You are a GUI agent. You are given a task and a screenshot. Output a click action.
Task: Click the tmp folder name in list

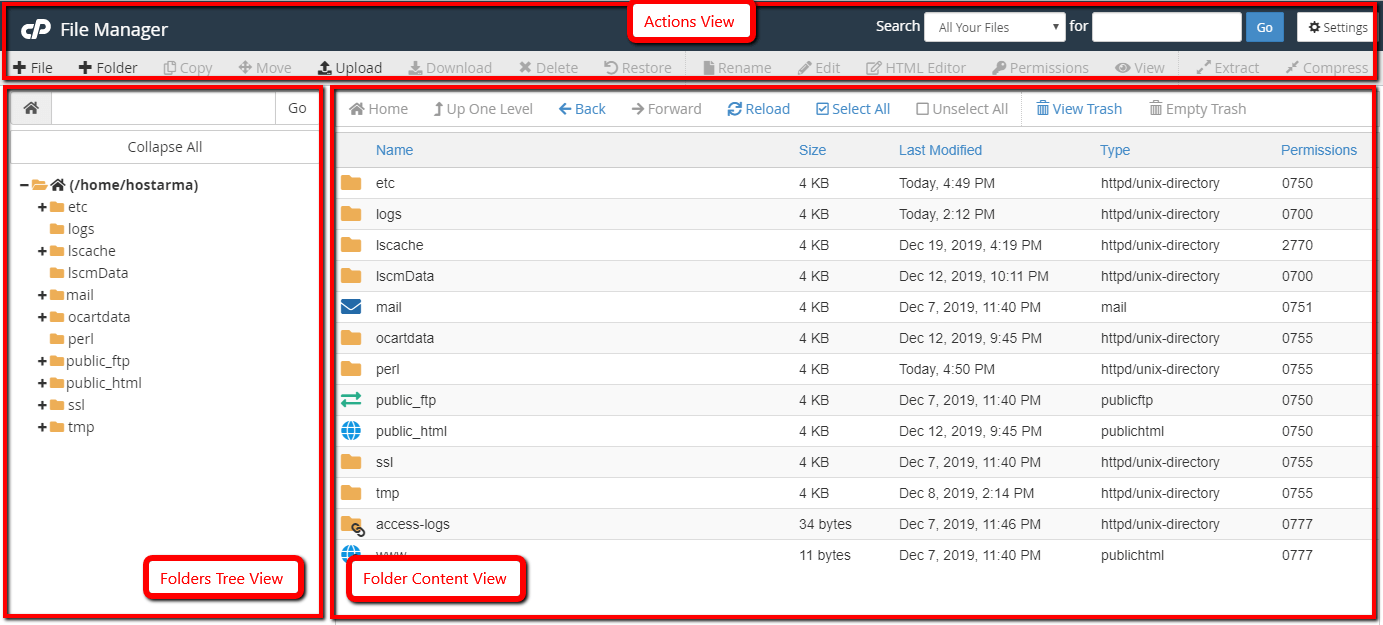387,493
